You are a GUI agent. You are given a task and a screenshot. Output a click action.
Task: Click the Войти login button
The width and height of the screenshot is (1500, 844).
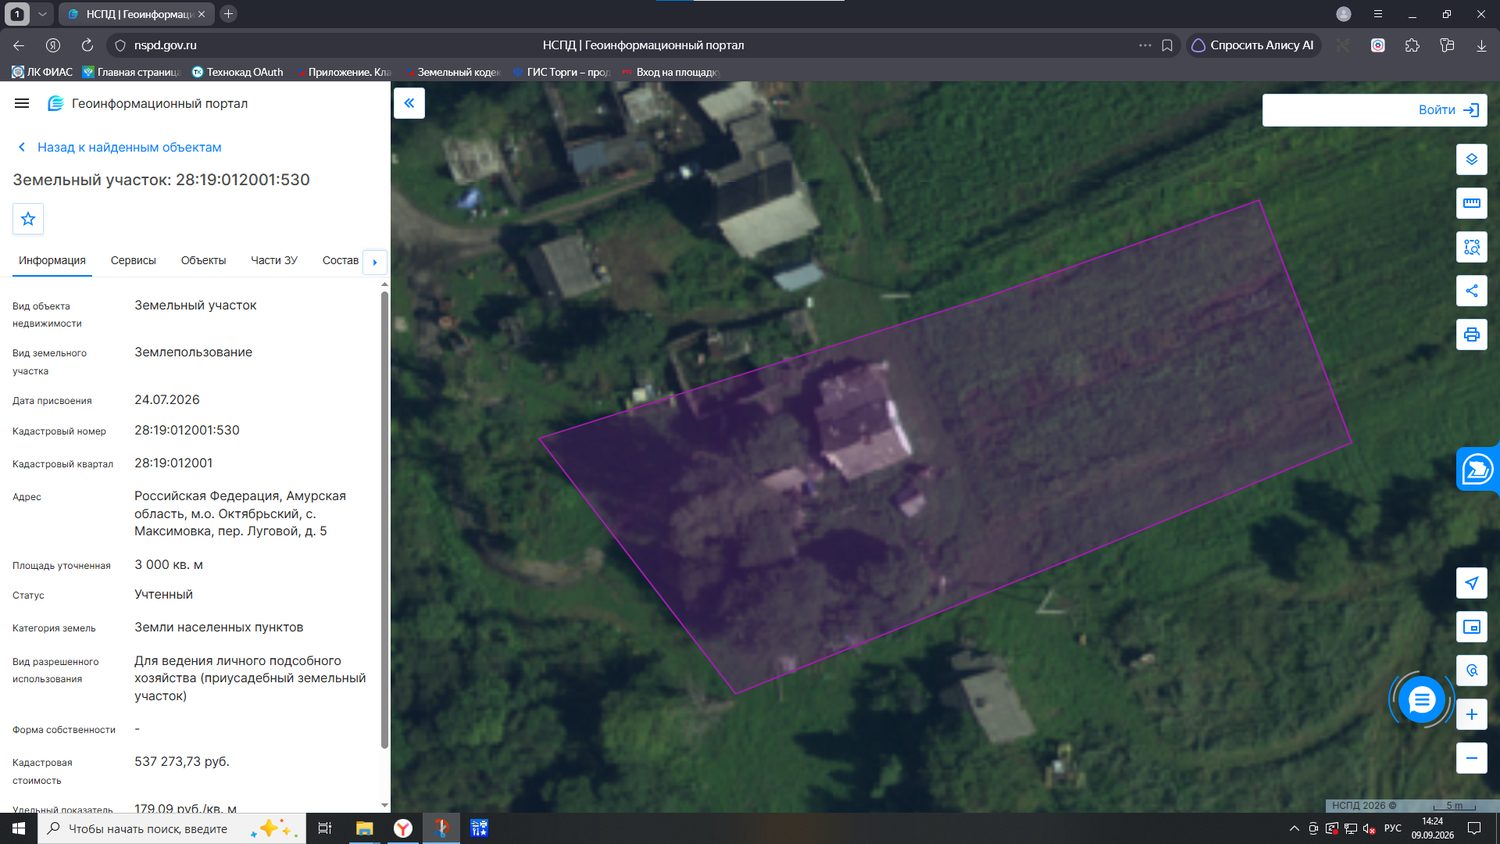point(1449,110)
